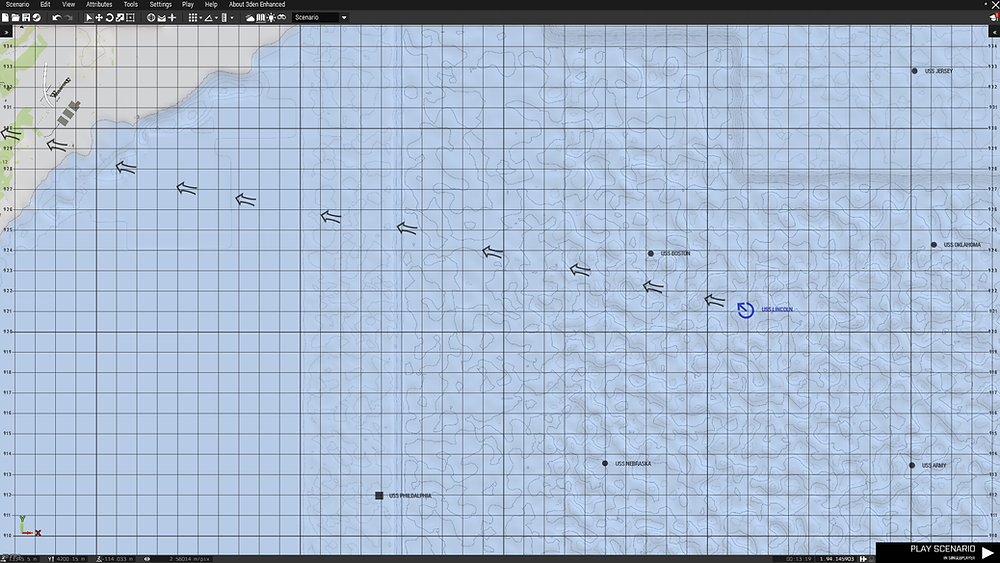
Task: Activate the Area scaling widget tool
Action: click(130, 18)
